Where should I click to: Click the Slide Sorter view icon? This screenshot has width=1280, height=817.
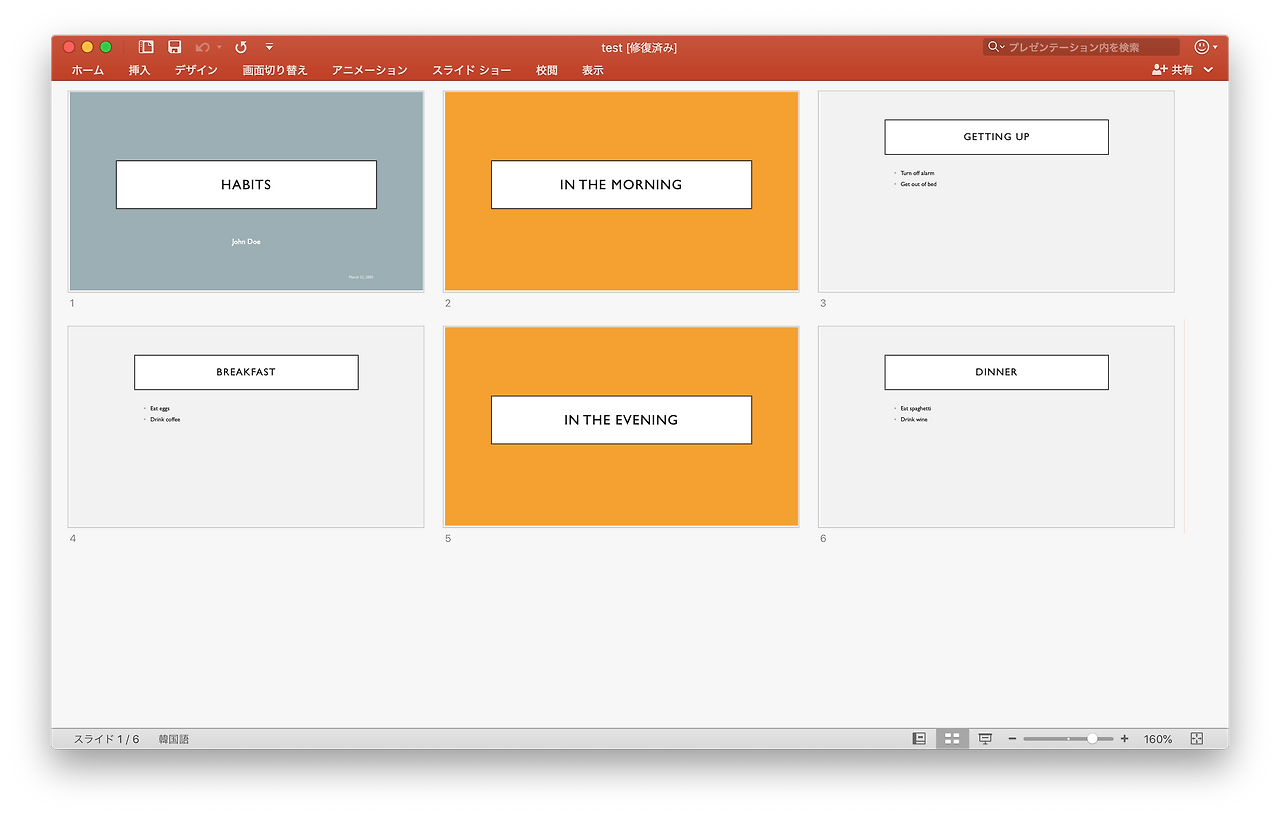click(952, 739)
